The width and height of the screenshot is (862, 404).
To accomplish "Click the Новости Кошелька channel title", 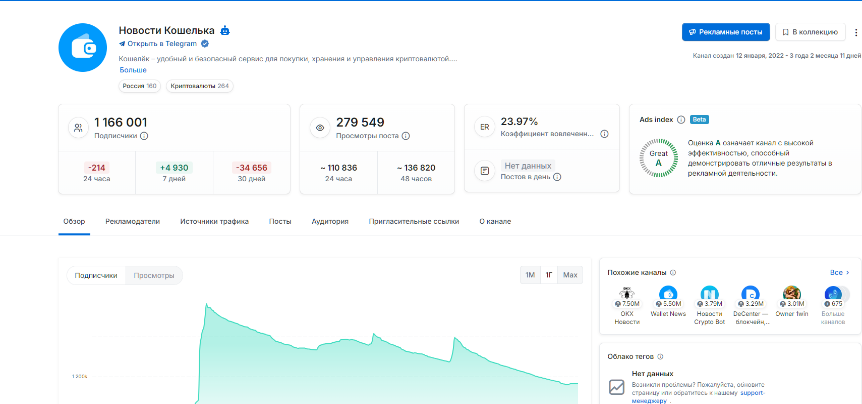I will (167, 30).
